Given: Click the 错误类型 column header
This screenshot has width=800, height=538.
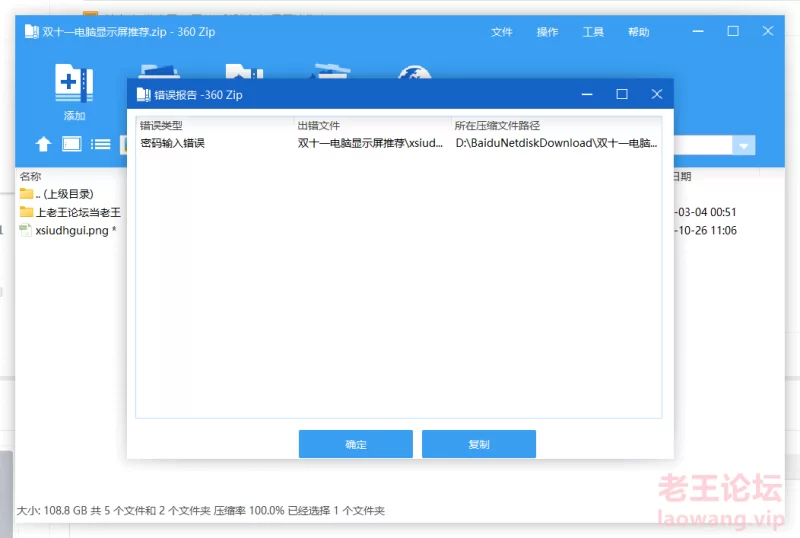Looking at the screenshot, I should (x=161, y=126).
